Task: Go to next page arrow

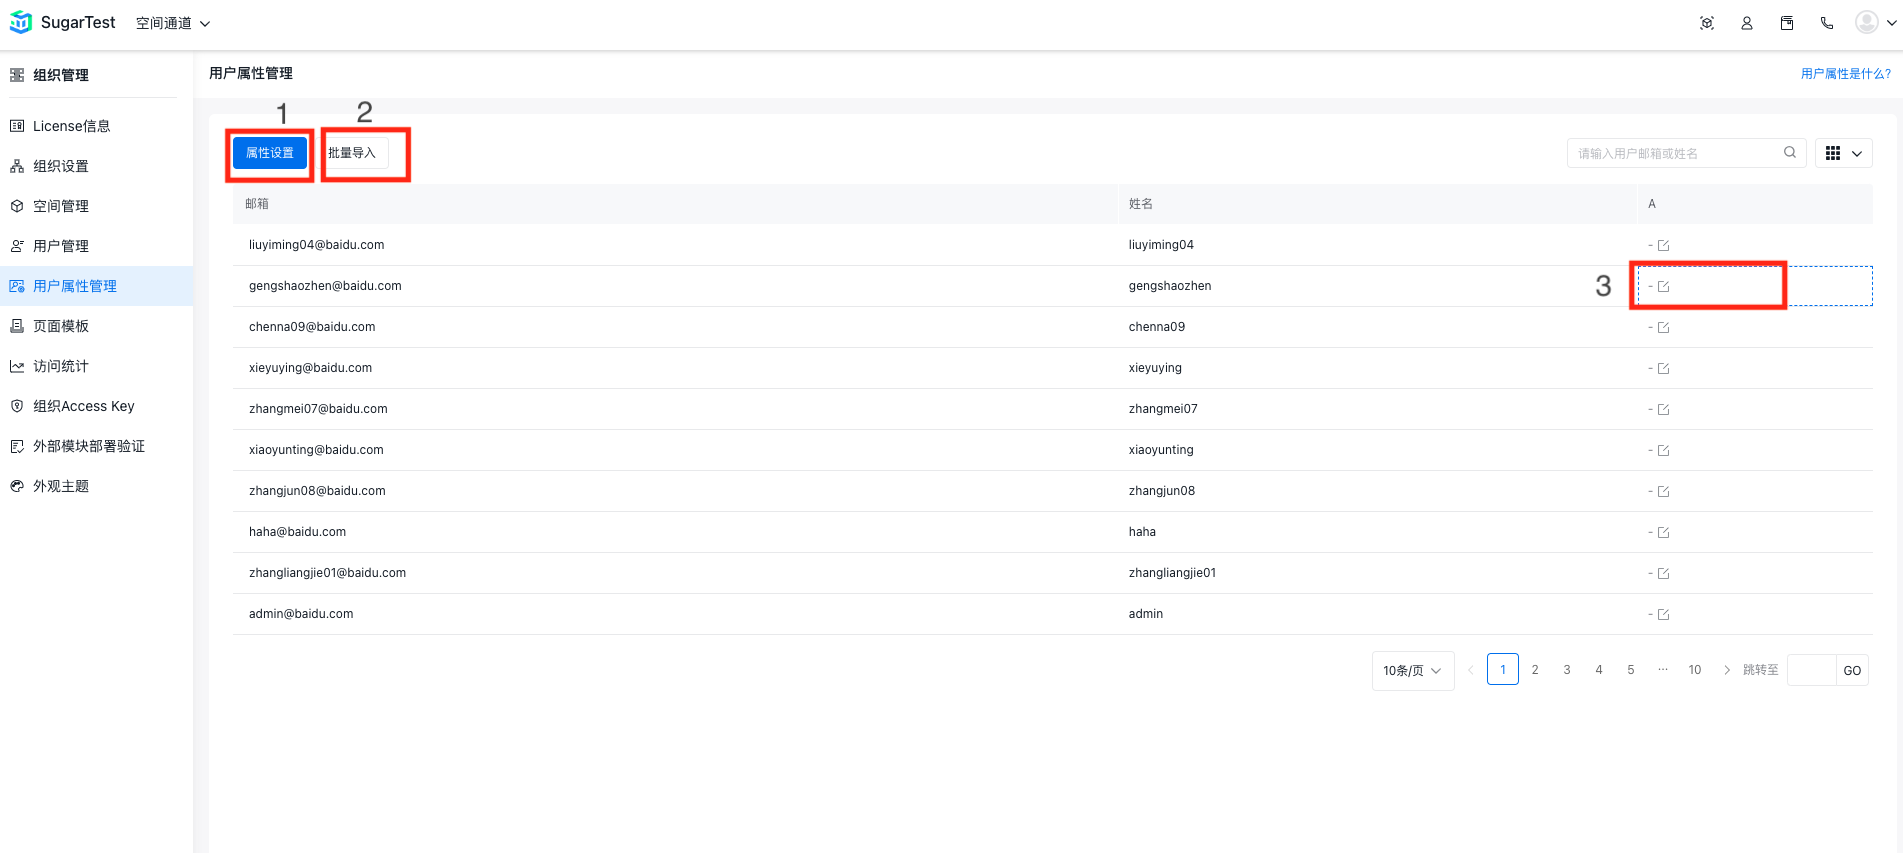Action: [x=1727, y=670]
